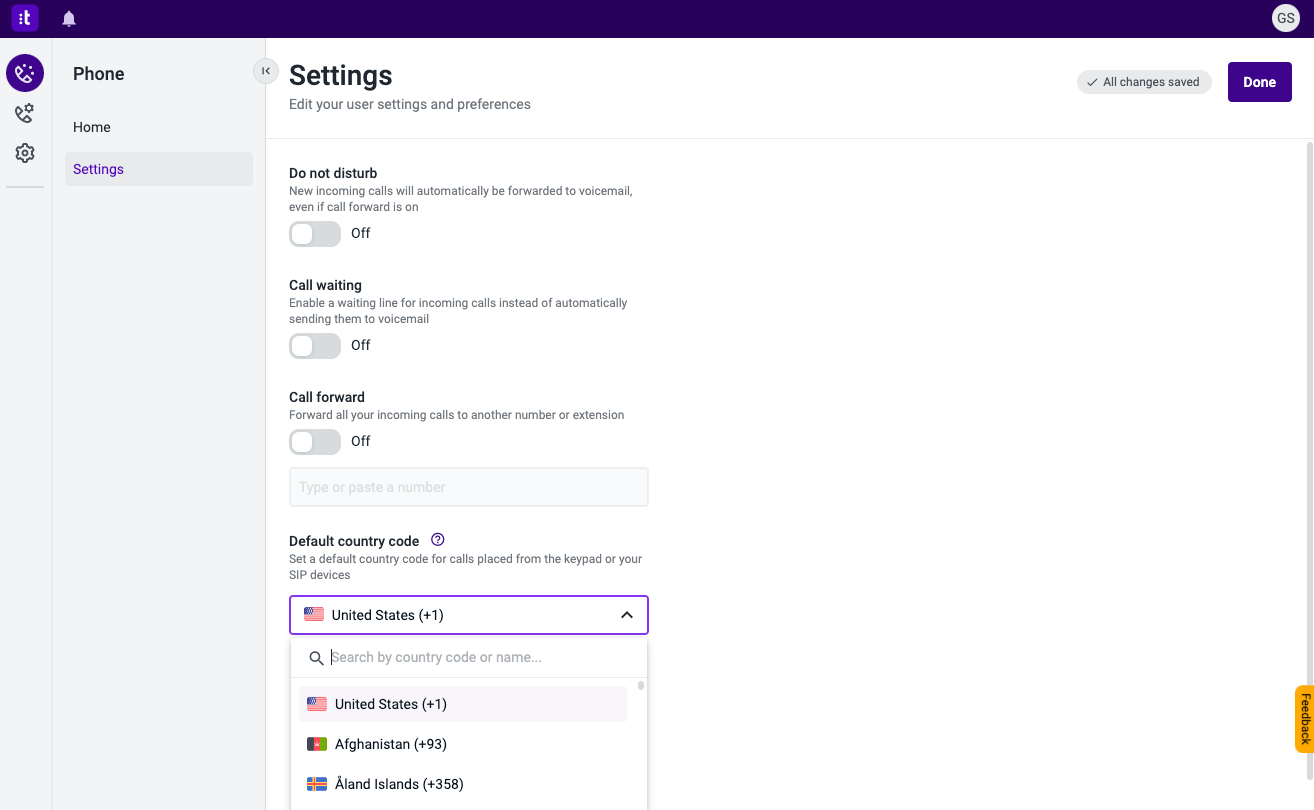The width and height of the screenshot is (1314, 810).
Task: Click the forwarding number input field
Action: [468, 487]
